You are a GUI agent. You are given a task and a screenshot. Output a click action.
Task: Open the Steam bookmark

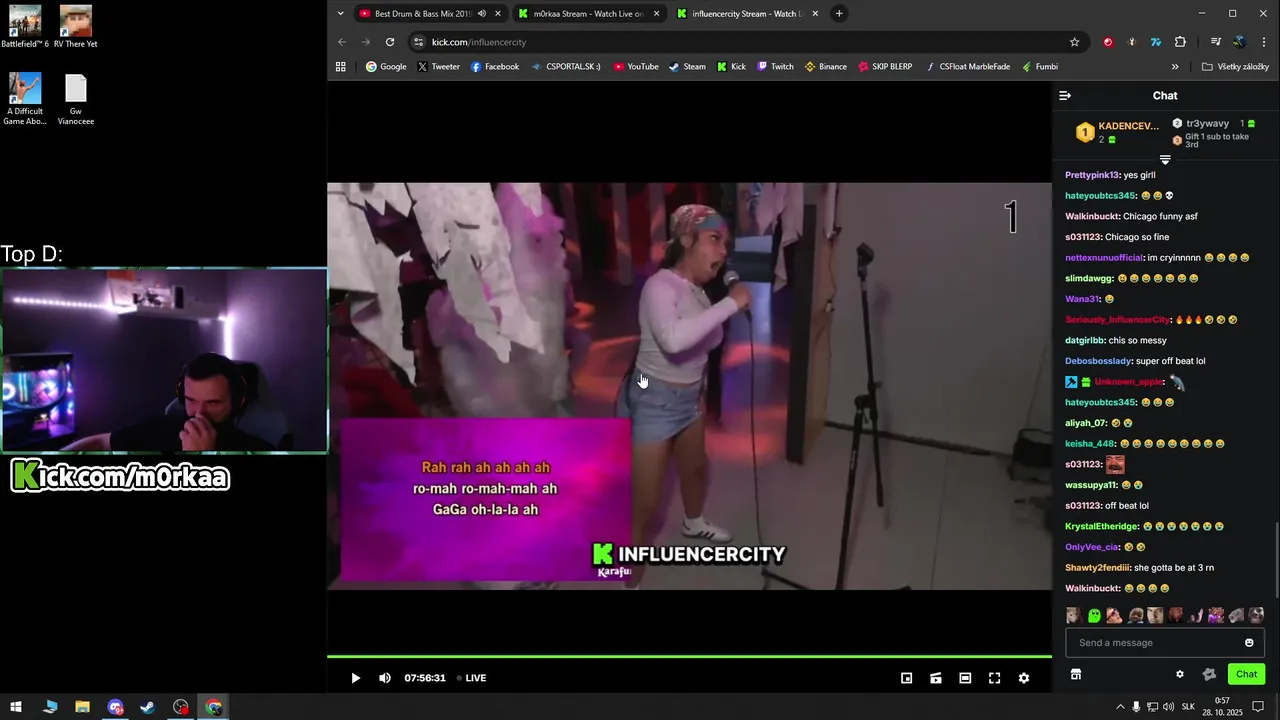[x=687, y=67]
